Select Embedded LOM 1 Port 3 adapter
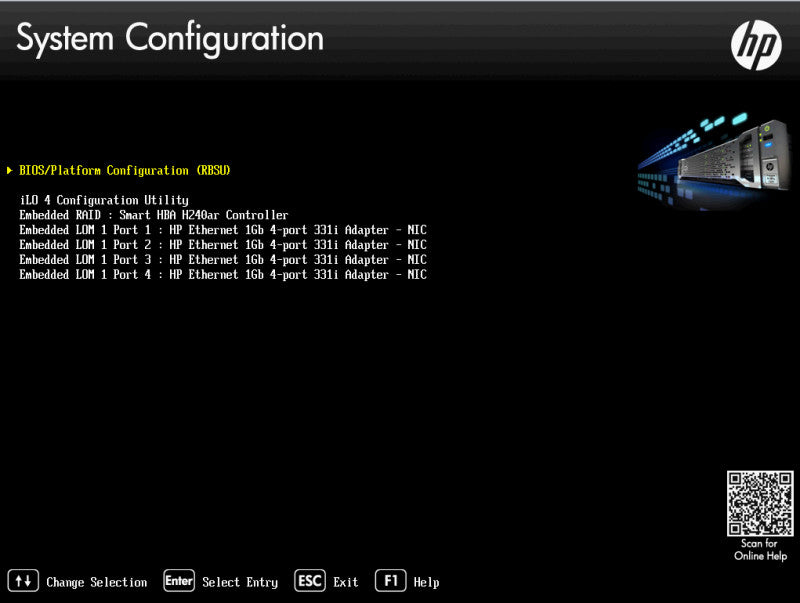The height and width of the screenshot is (603, 800). click(223, 260)
